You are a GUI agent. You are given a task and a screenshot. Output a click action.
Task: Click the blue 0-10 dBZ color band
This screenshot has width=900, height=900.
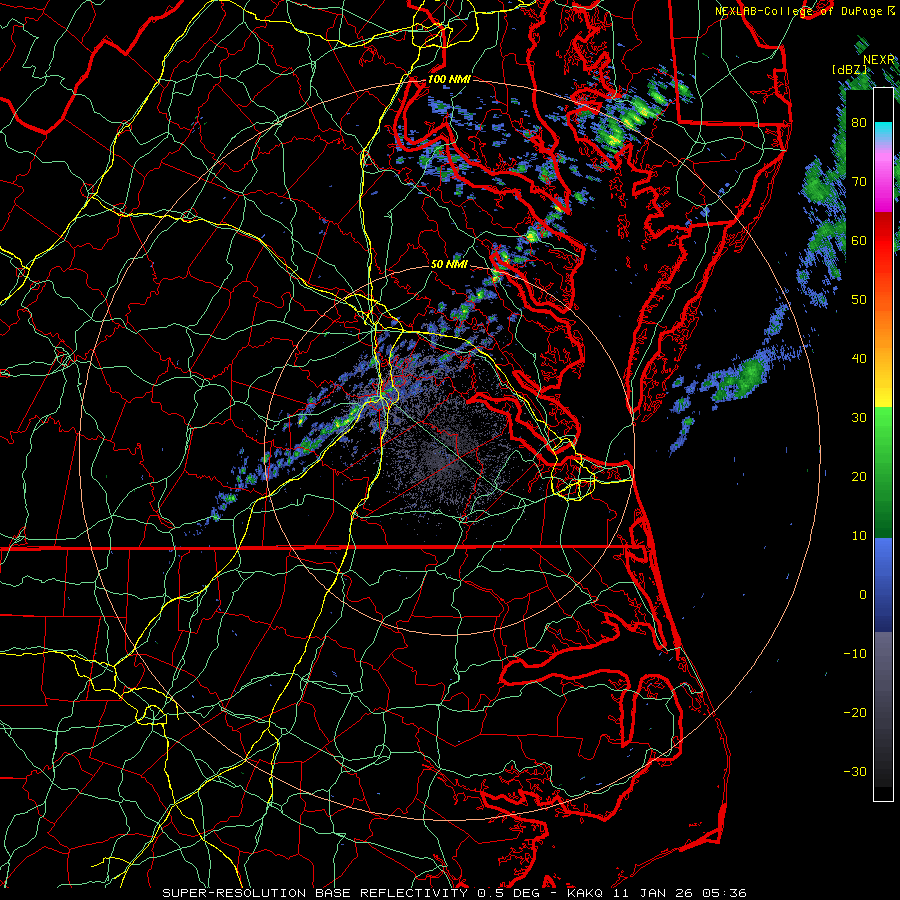pos(883,565)
